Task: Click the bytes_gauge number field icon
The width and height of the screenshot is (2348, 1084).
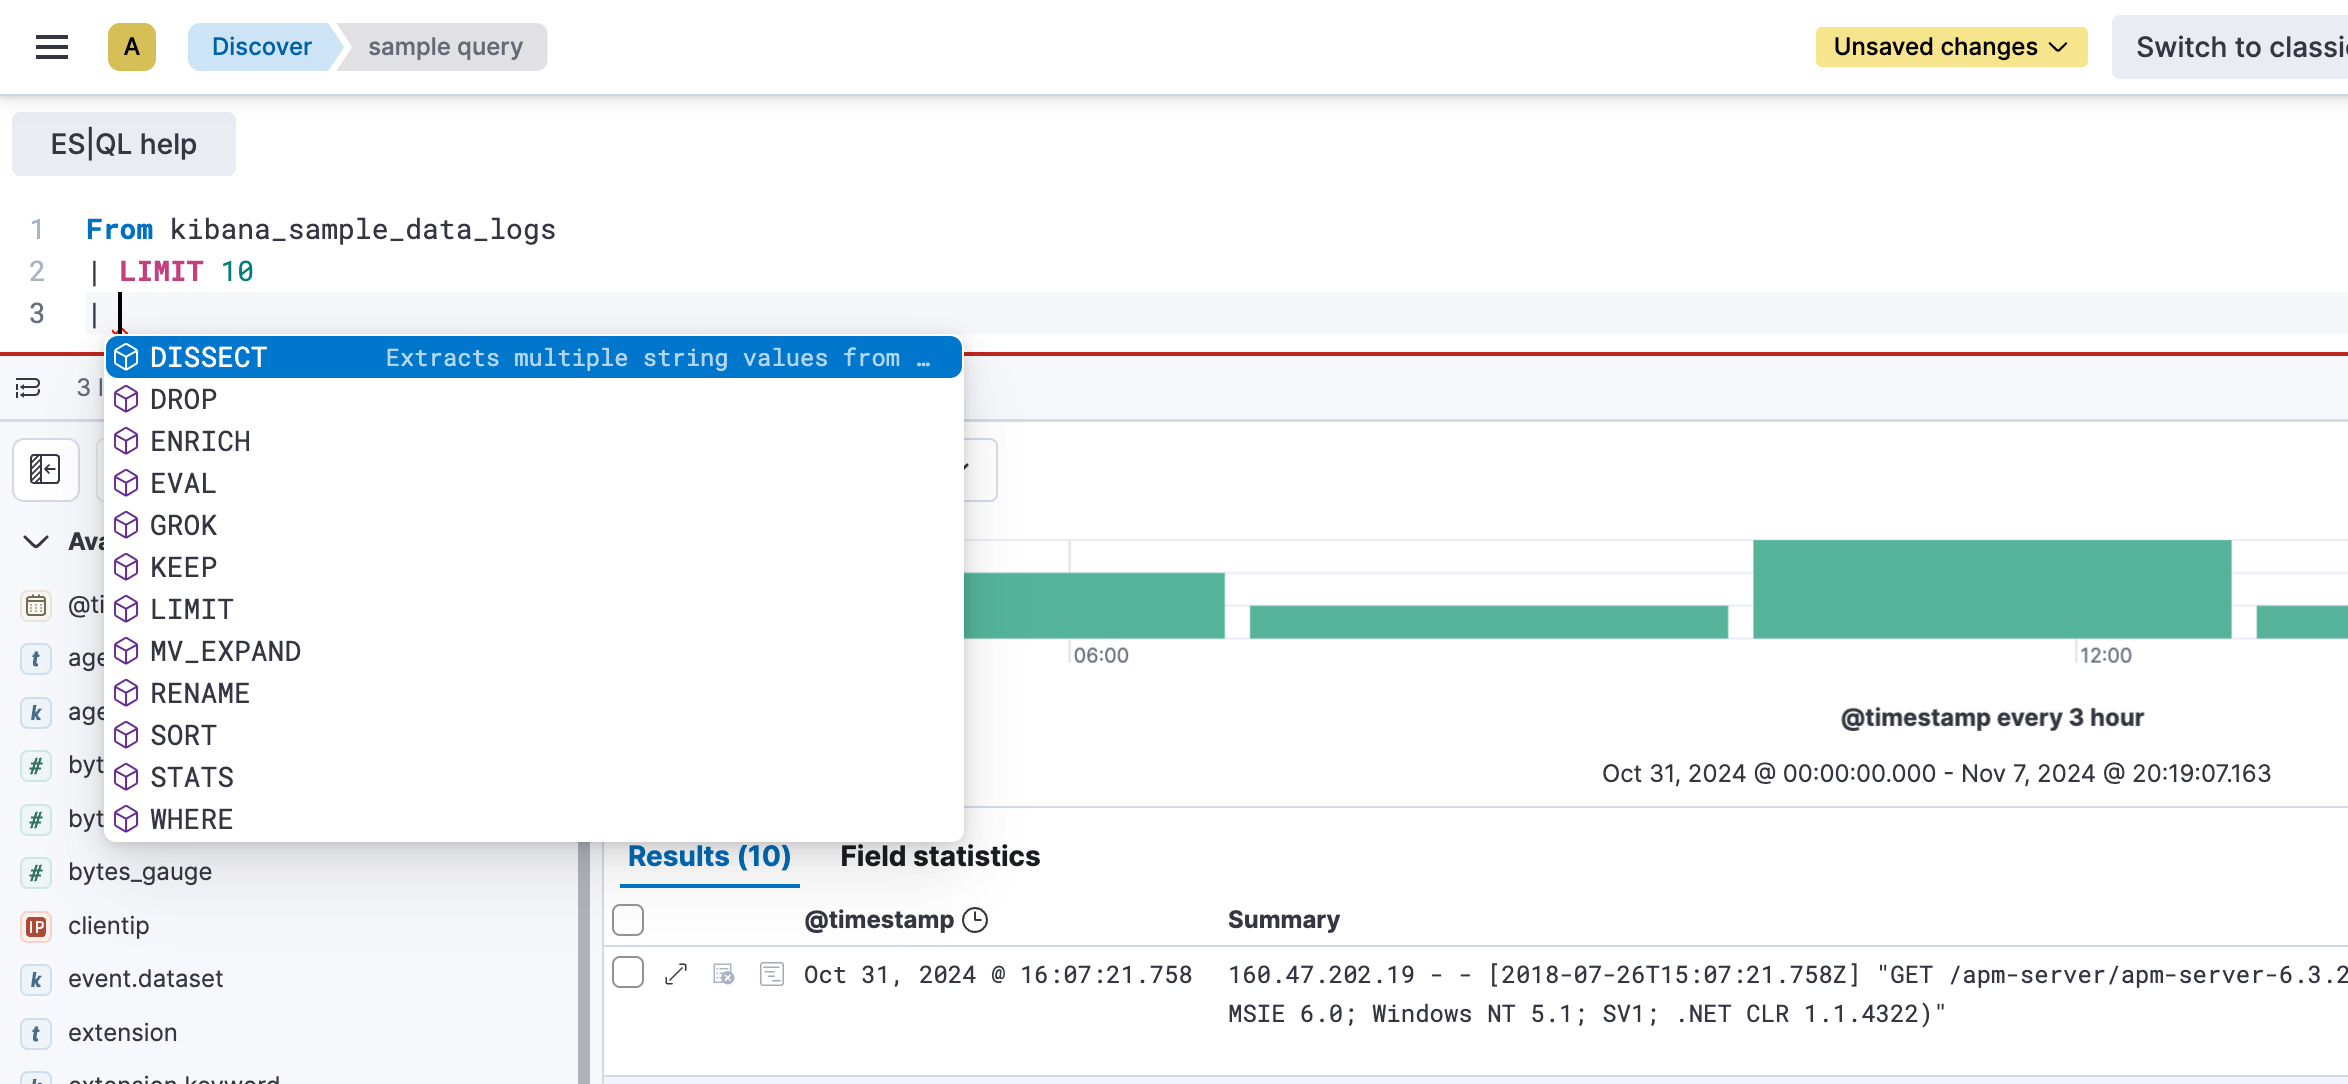Action: pos(35,872)
